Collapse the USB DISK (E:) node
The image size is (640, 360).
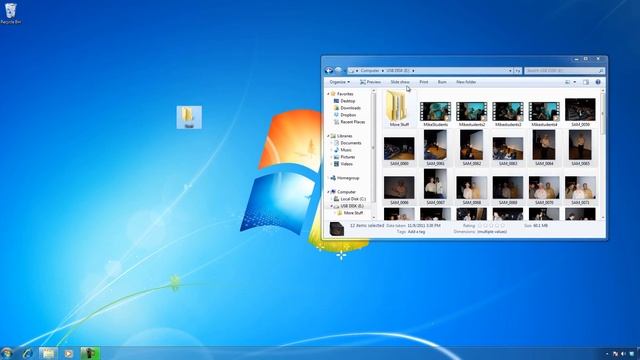pos(331,206)
